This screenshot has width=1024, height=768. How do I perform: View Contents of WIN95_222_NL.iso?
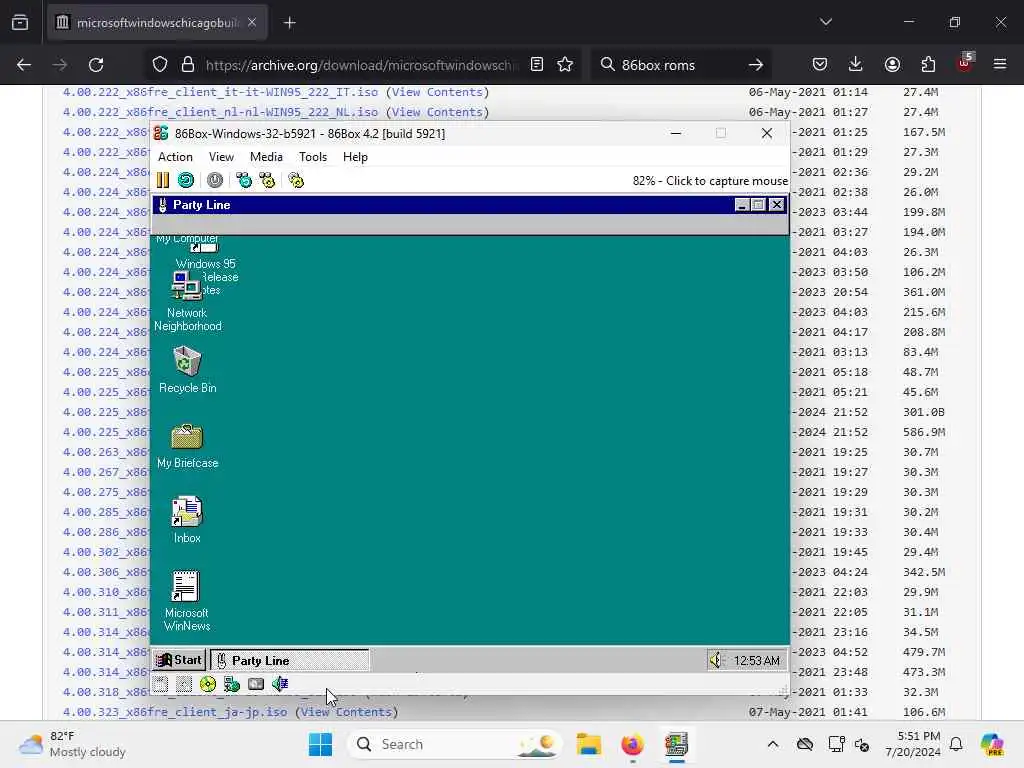pyautogui.click(x=437, y=112)
